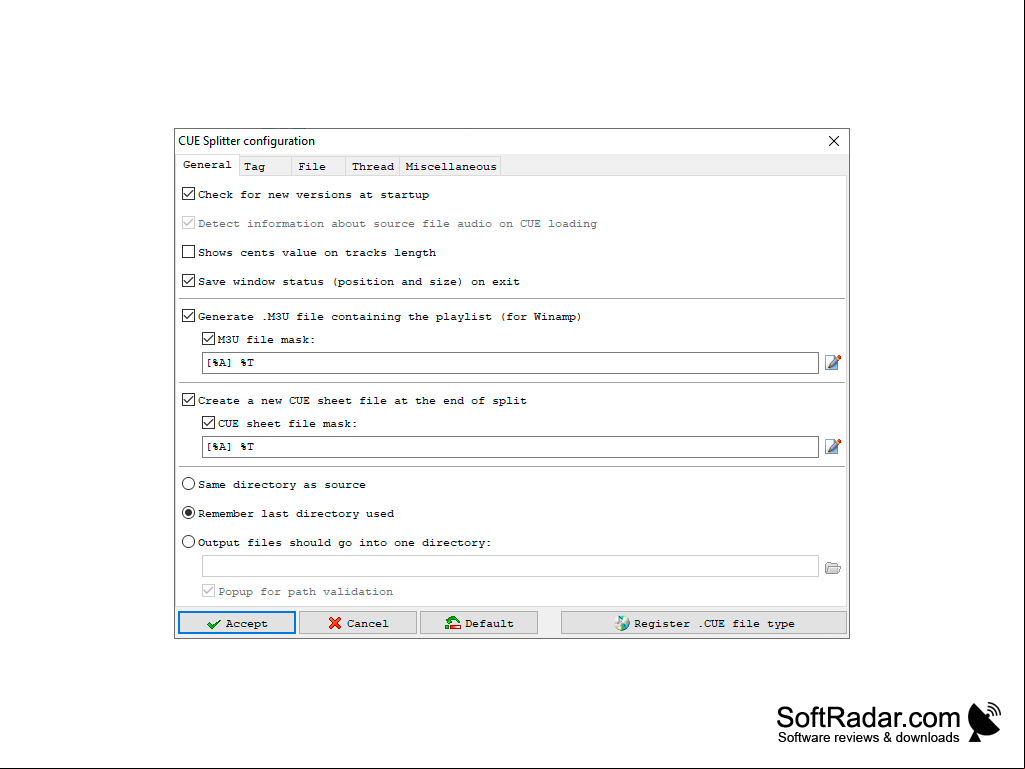The width and height of the screenshot is (1025, 769).
Task: Click the Cancel button
Action: 358,623
